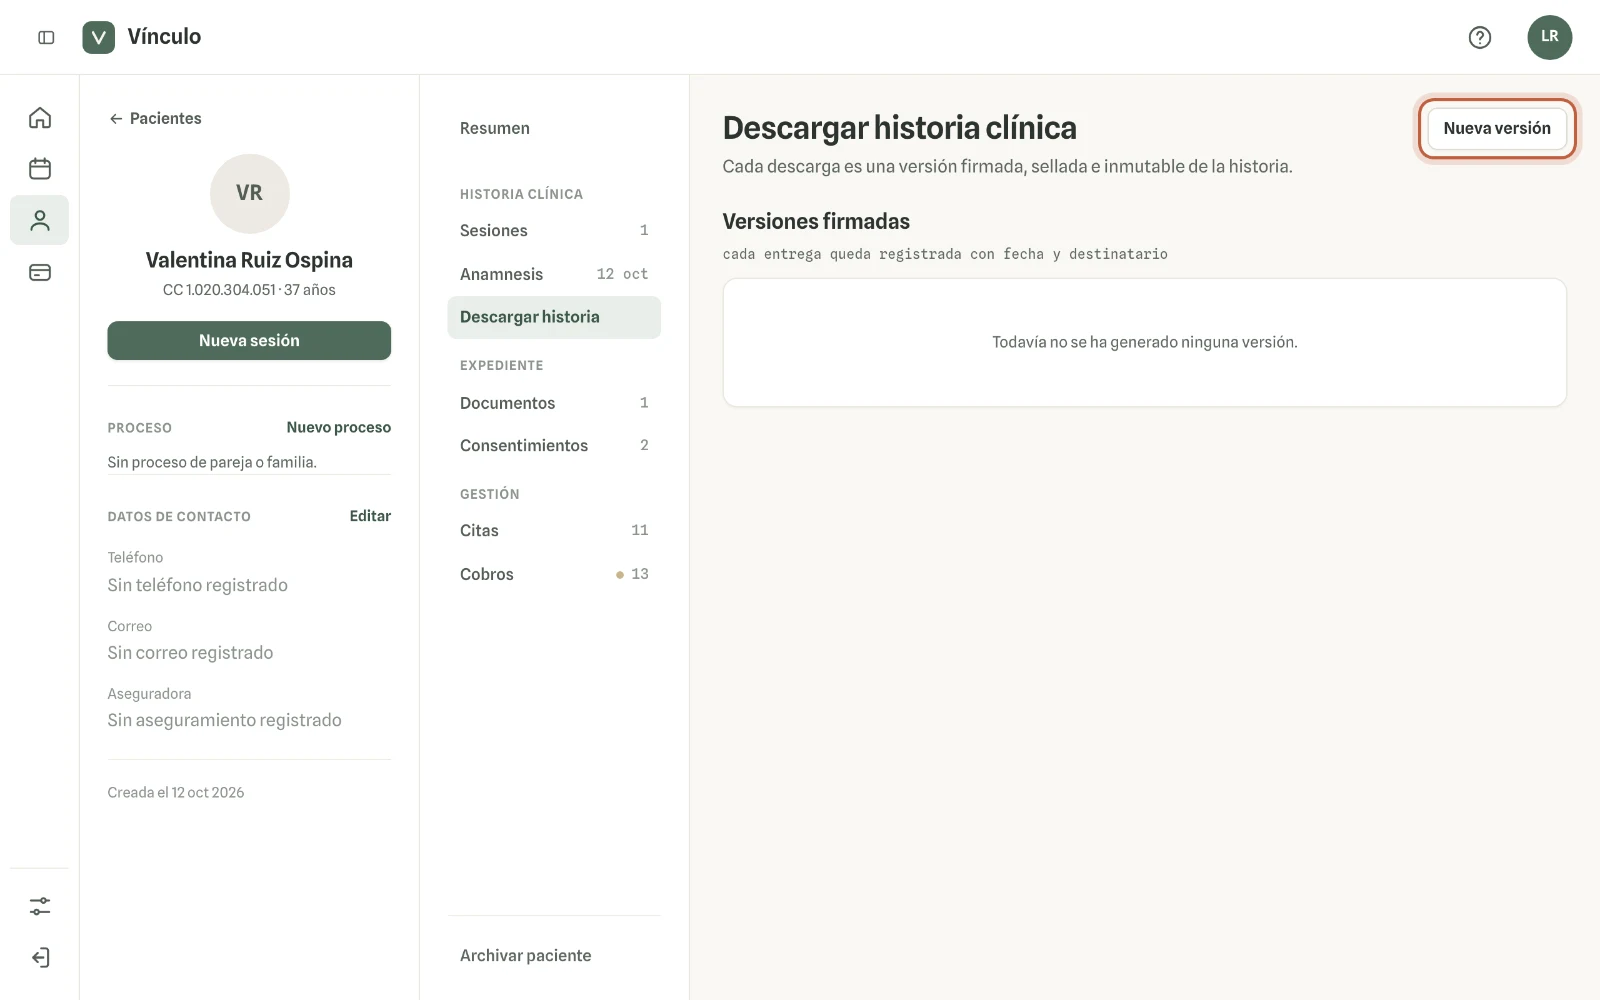Viewport: 1600px width, 1000px height.
Task: Select the Anamnesis entry
Action: pos(554,274)
